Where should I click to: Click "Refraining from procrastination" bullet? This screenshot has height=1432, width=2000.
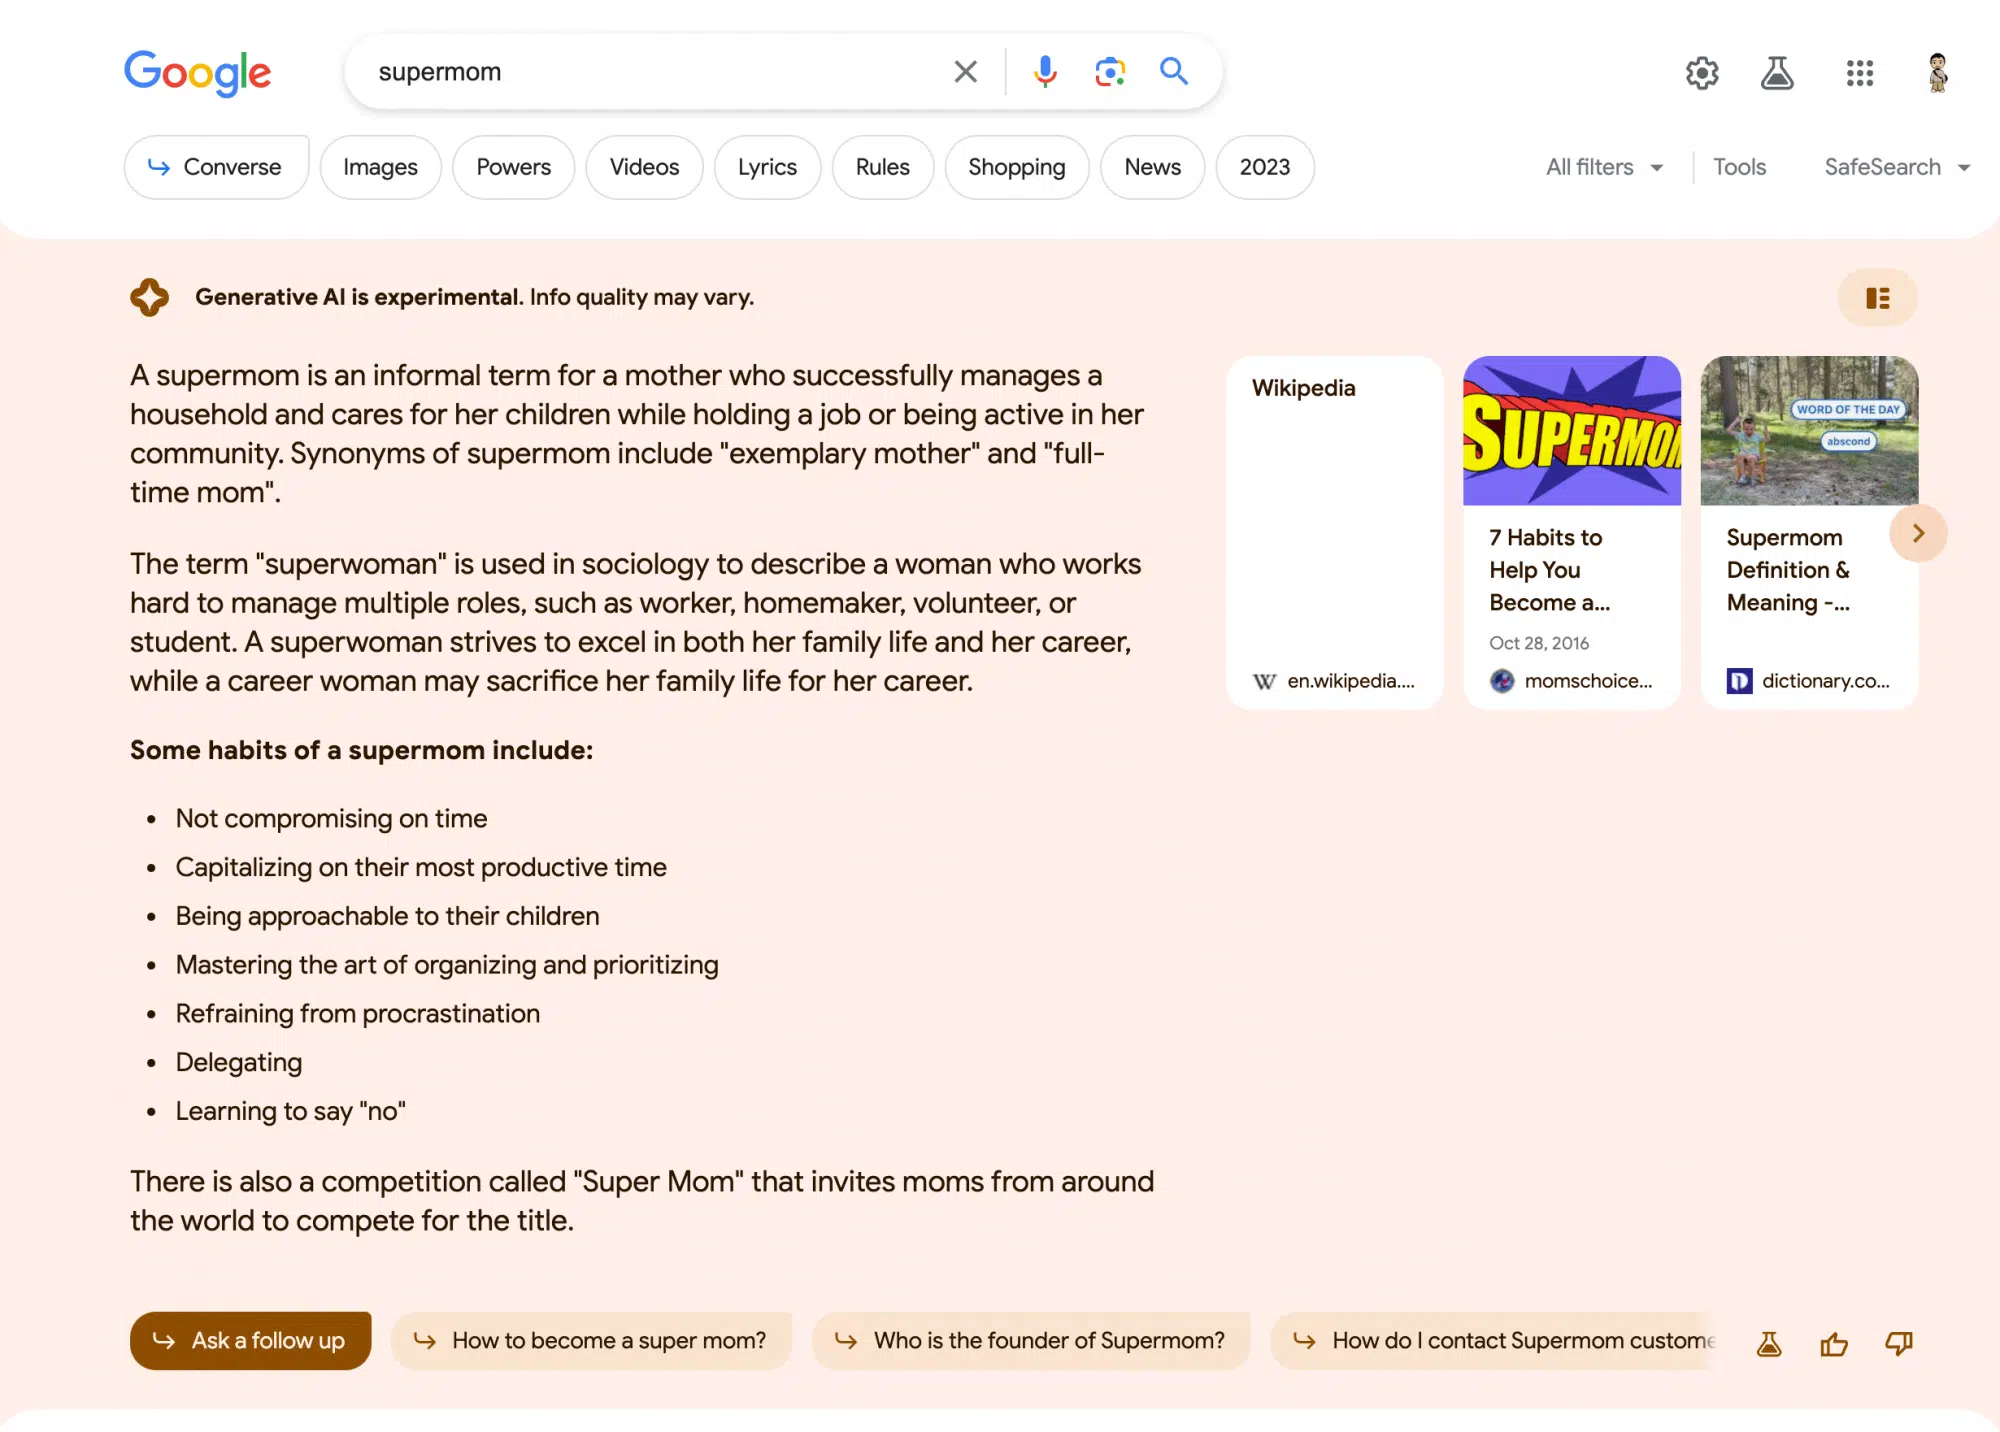click(x=357, y=1014)
